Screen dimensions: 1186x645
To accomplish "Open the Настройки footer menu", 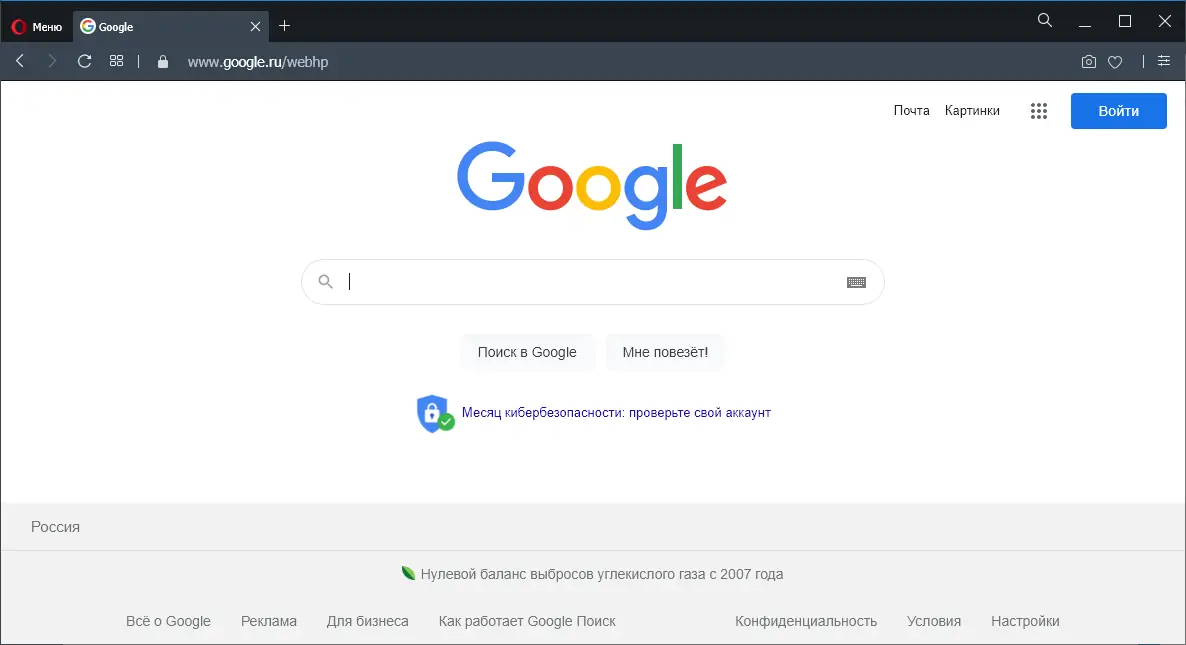I will [1025, 621].
